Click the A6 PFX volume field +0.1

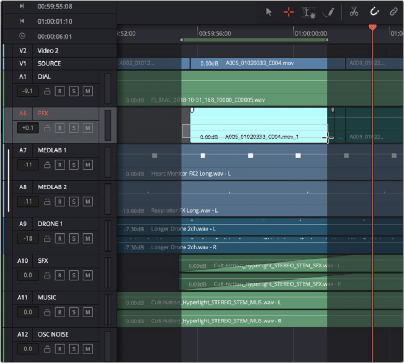28,128
